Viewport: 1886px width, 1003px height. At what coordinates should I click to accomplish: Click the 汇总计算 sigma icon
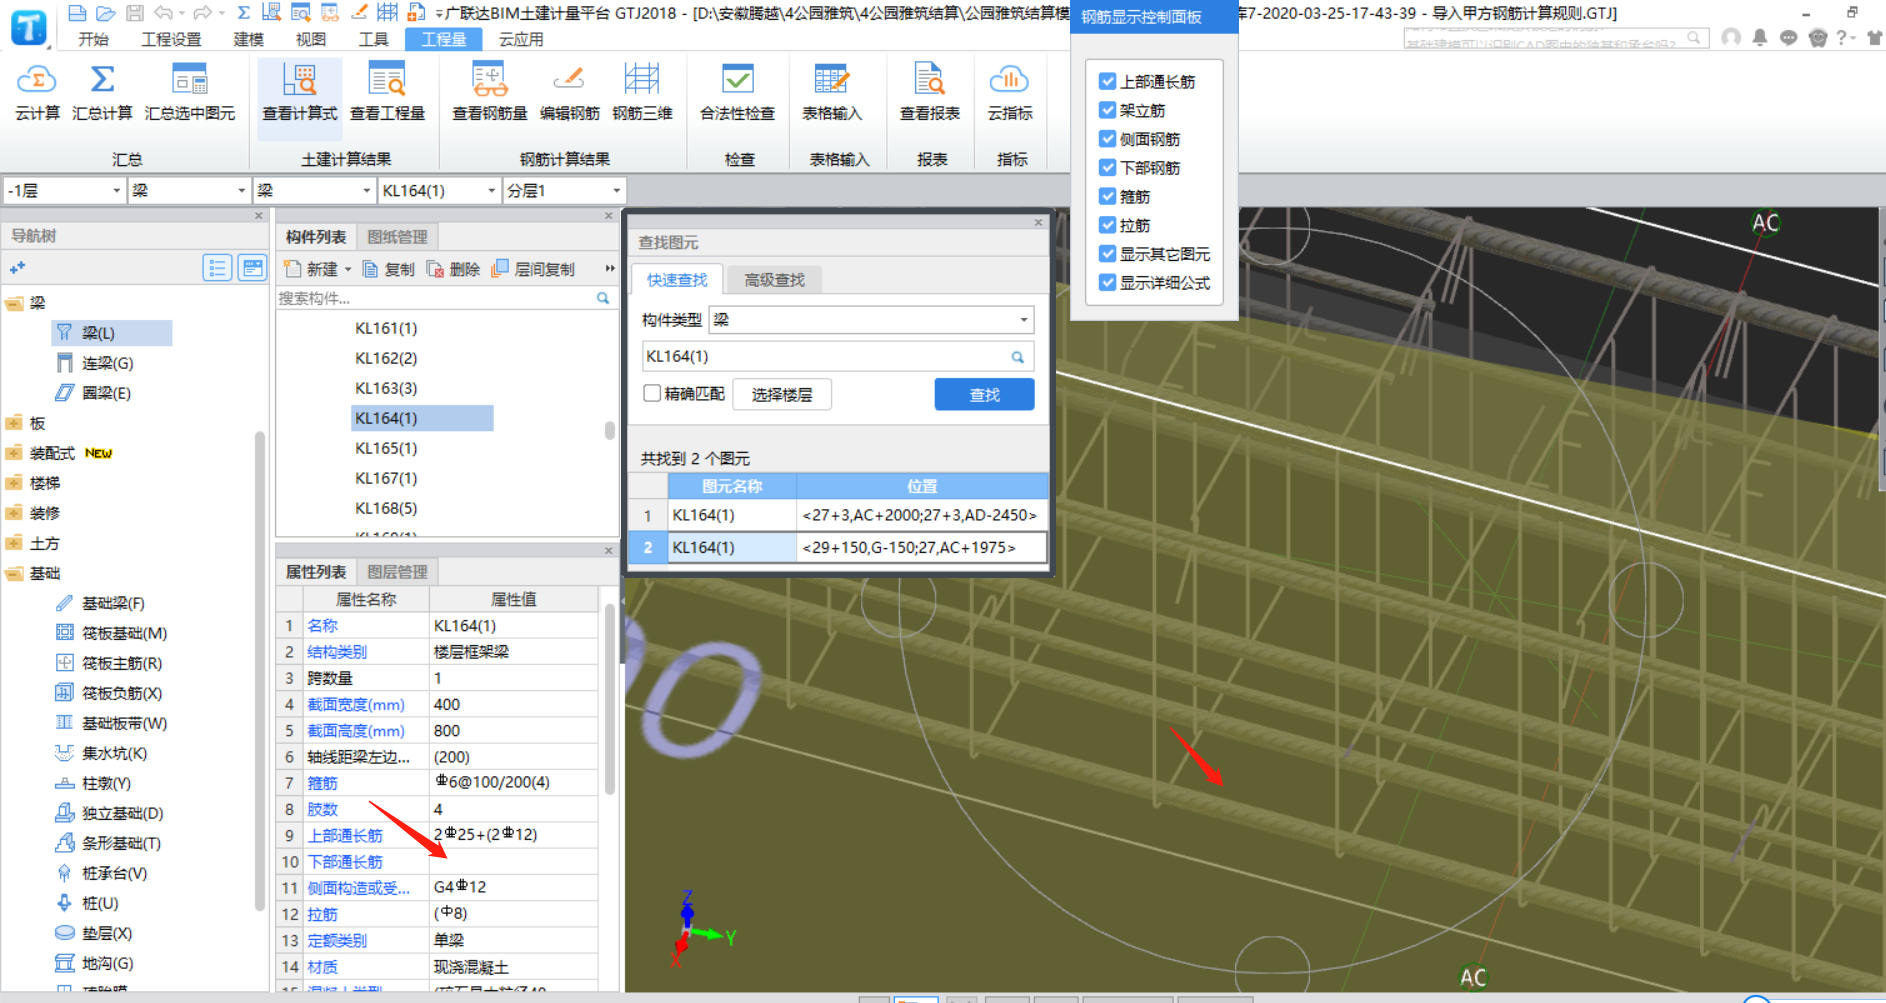102,80
